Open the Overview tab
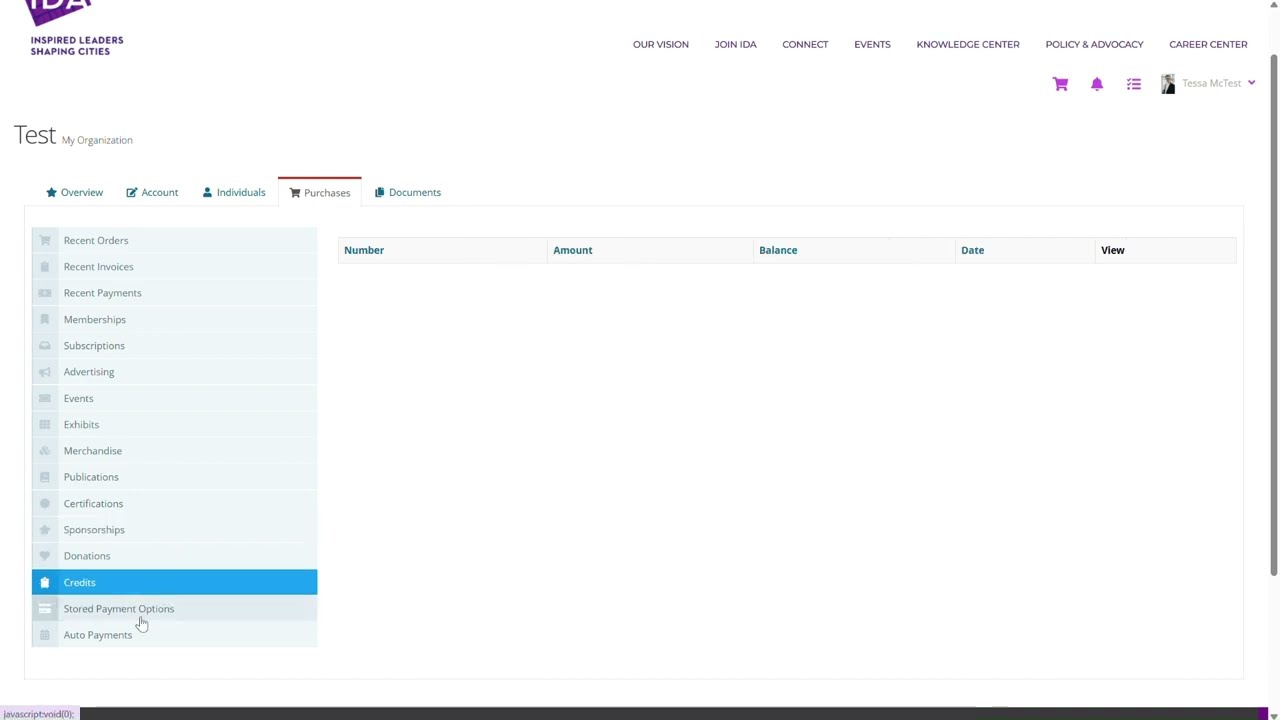Viewport: 1280px width, 720px height. coord(74,192)
